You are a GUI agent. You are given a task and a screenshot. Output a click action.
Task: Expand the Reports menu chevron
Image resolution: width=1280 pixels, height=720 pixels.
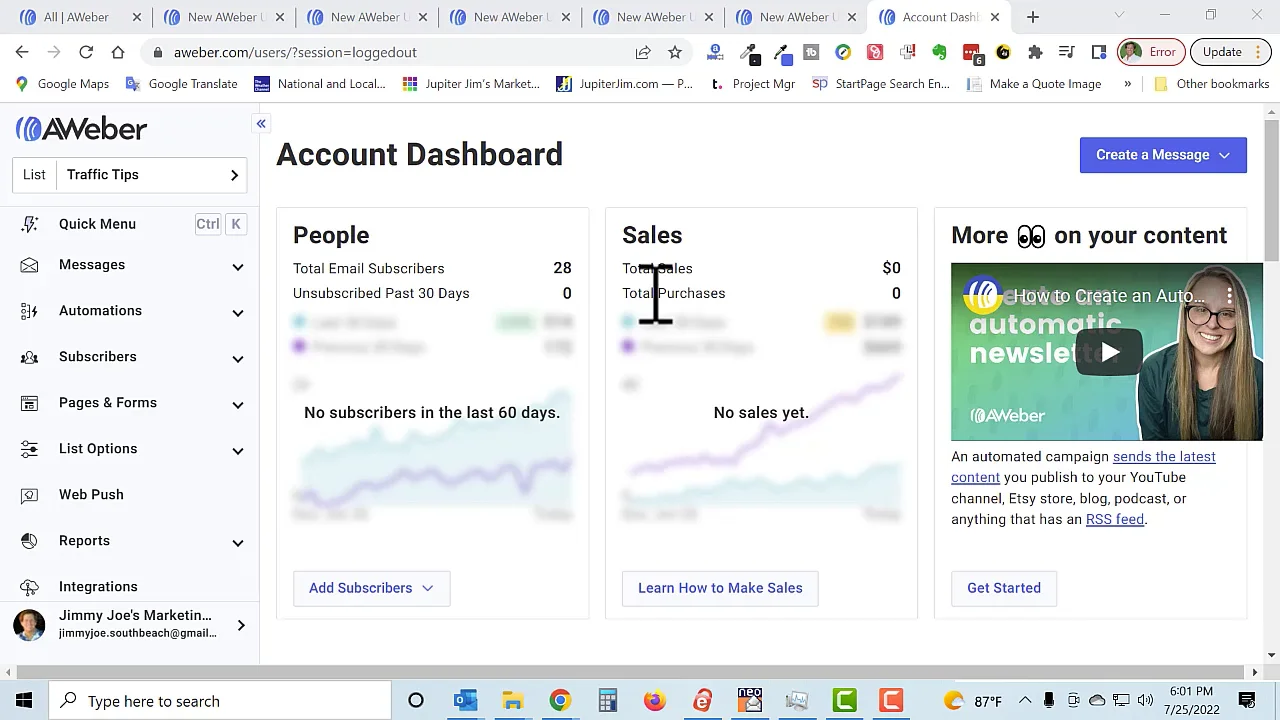[238, 542]
